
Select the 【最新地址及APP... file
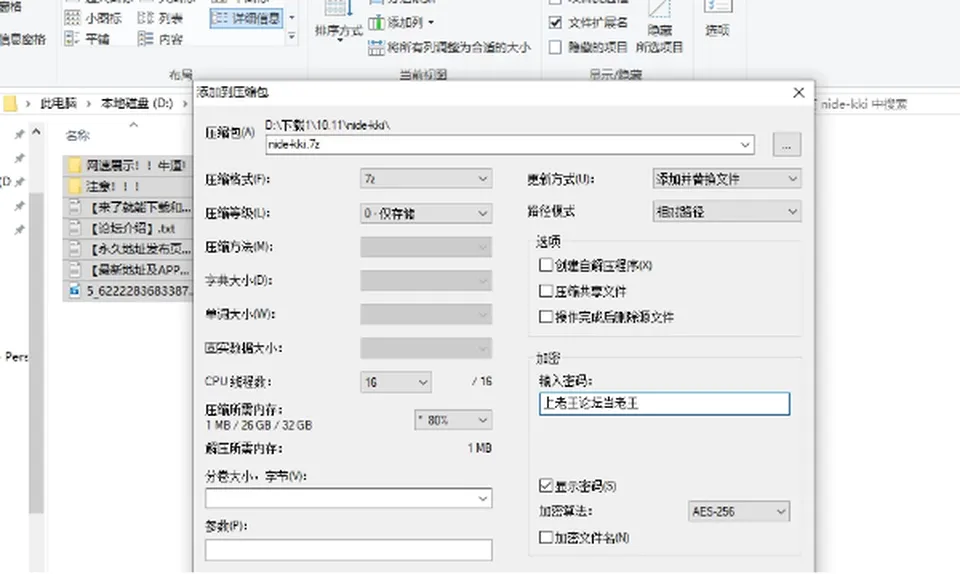point(128,270)
